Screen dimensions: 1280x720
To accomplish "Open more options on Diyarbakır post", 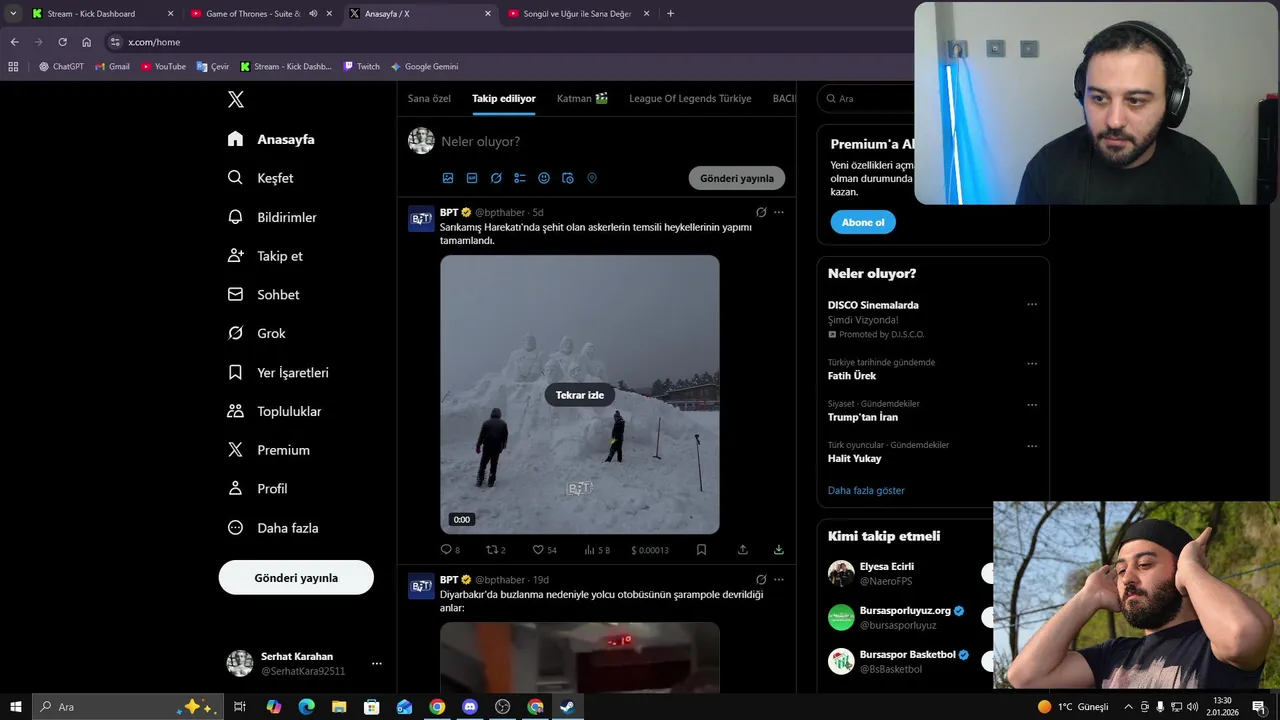I will point(779,579).
